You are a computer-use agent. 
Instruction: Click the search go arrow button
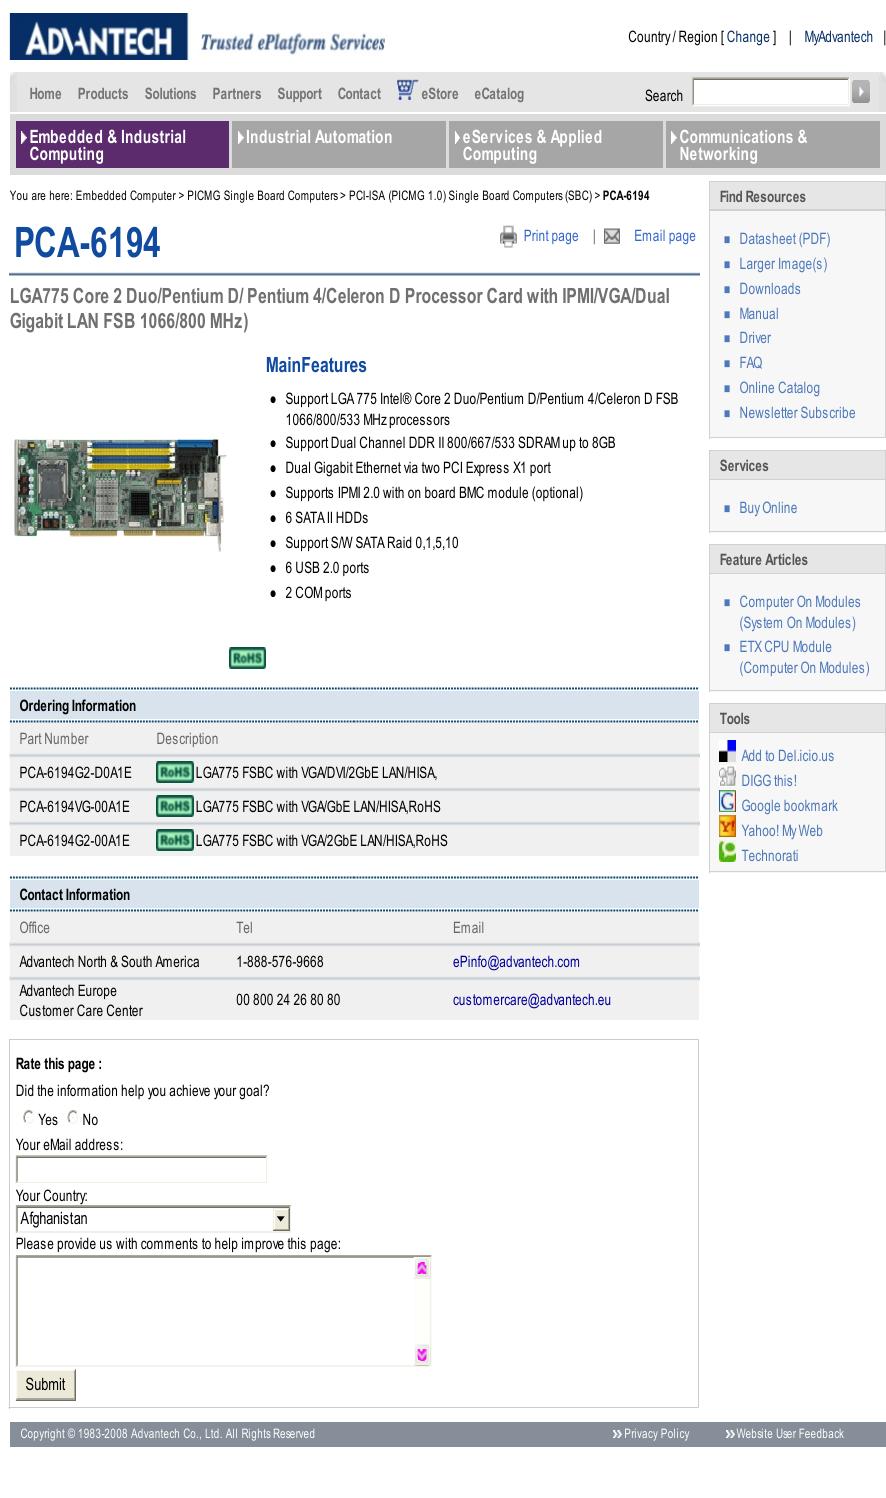[861, 92]
